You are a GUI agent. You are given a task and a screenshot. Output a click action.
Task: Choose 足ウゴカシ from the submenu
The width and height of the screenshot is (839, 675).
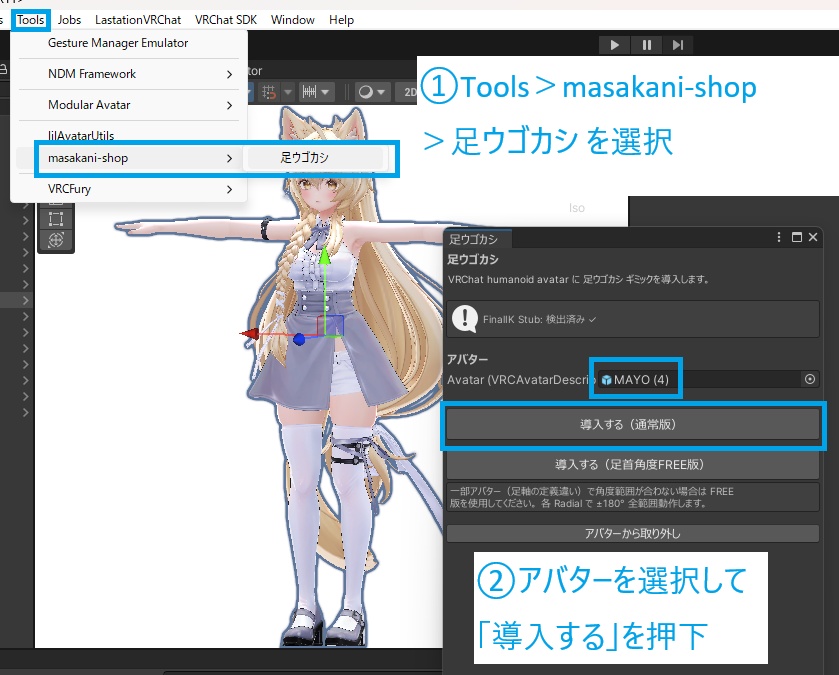click(x=316, y=158)
